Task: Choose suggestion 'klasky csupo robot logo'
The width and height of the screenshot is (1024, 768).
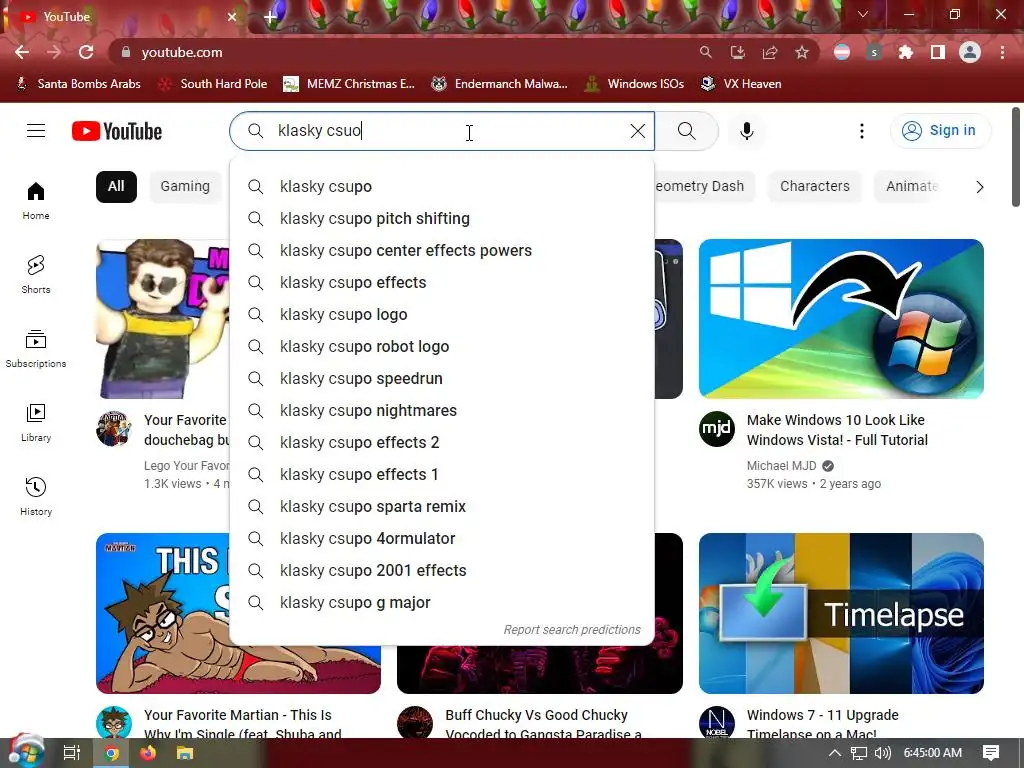Action: pyautogui.click(x=442, y=347)
